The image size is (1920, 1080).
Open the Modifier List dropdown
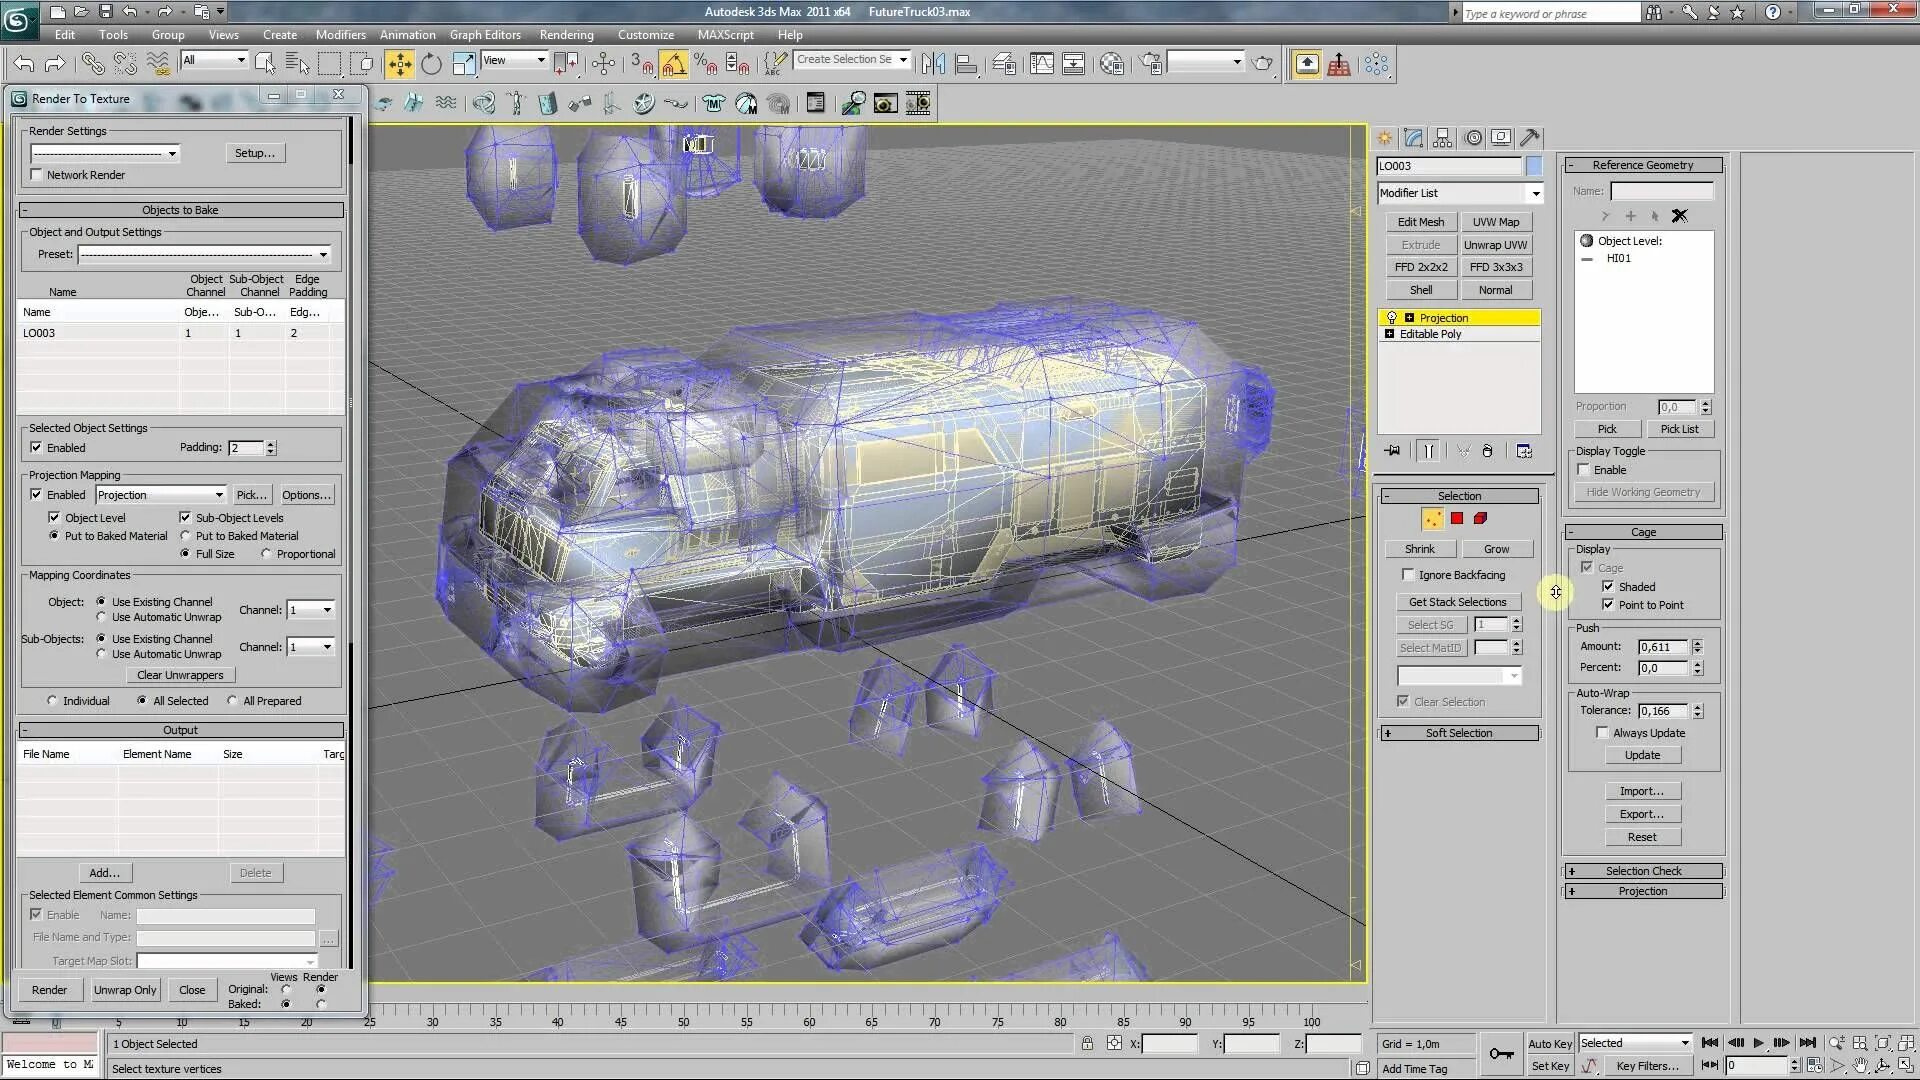pyautogui.click(x=1535, y=193)
